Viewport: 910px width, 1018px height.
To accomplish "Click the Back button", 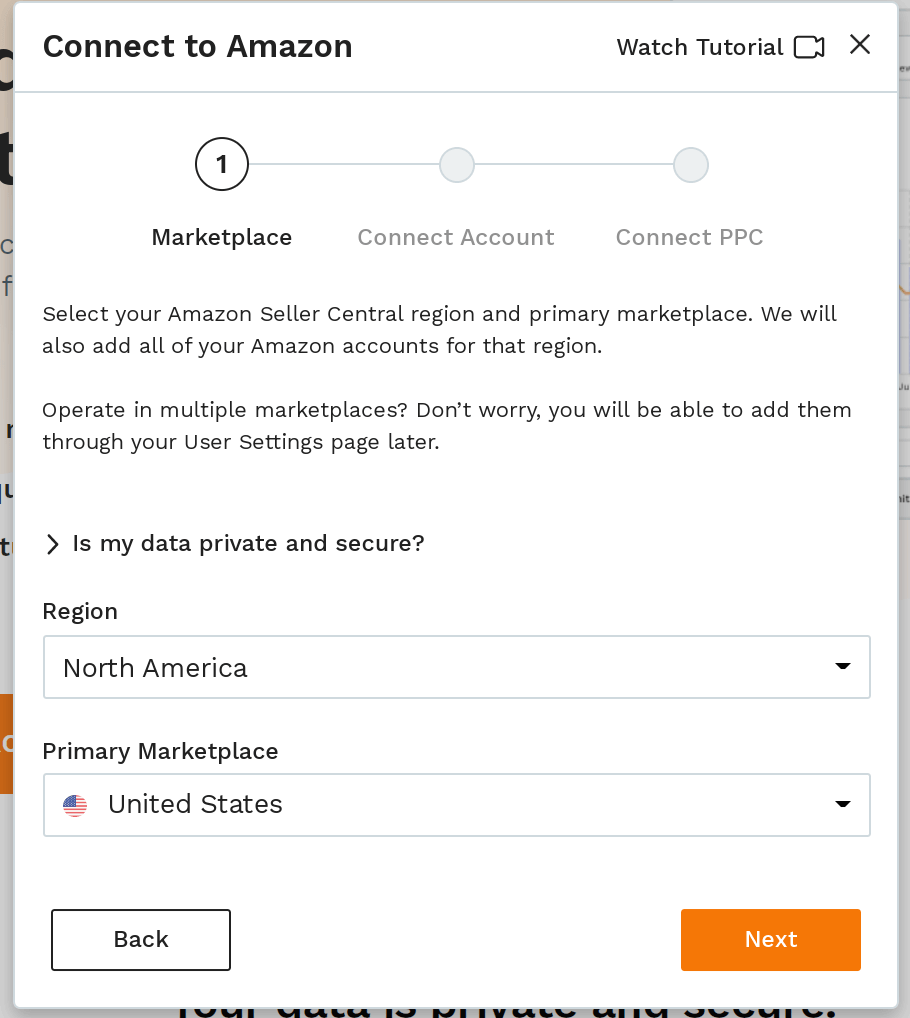I will 141,940.
